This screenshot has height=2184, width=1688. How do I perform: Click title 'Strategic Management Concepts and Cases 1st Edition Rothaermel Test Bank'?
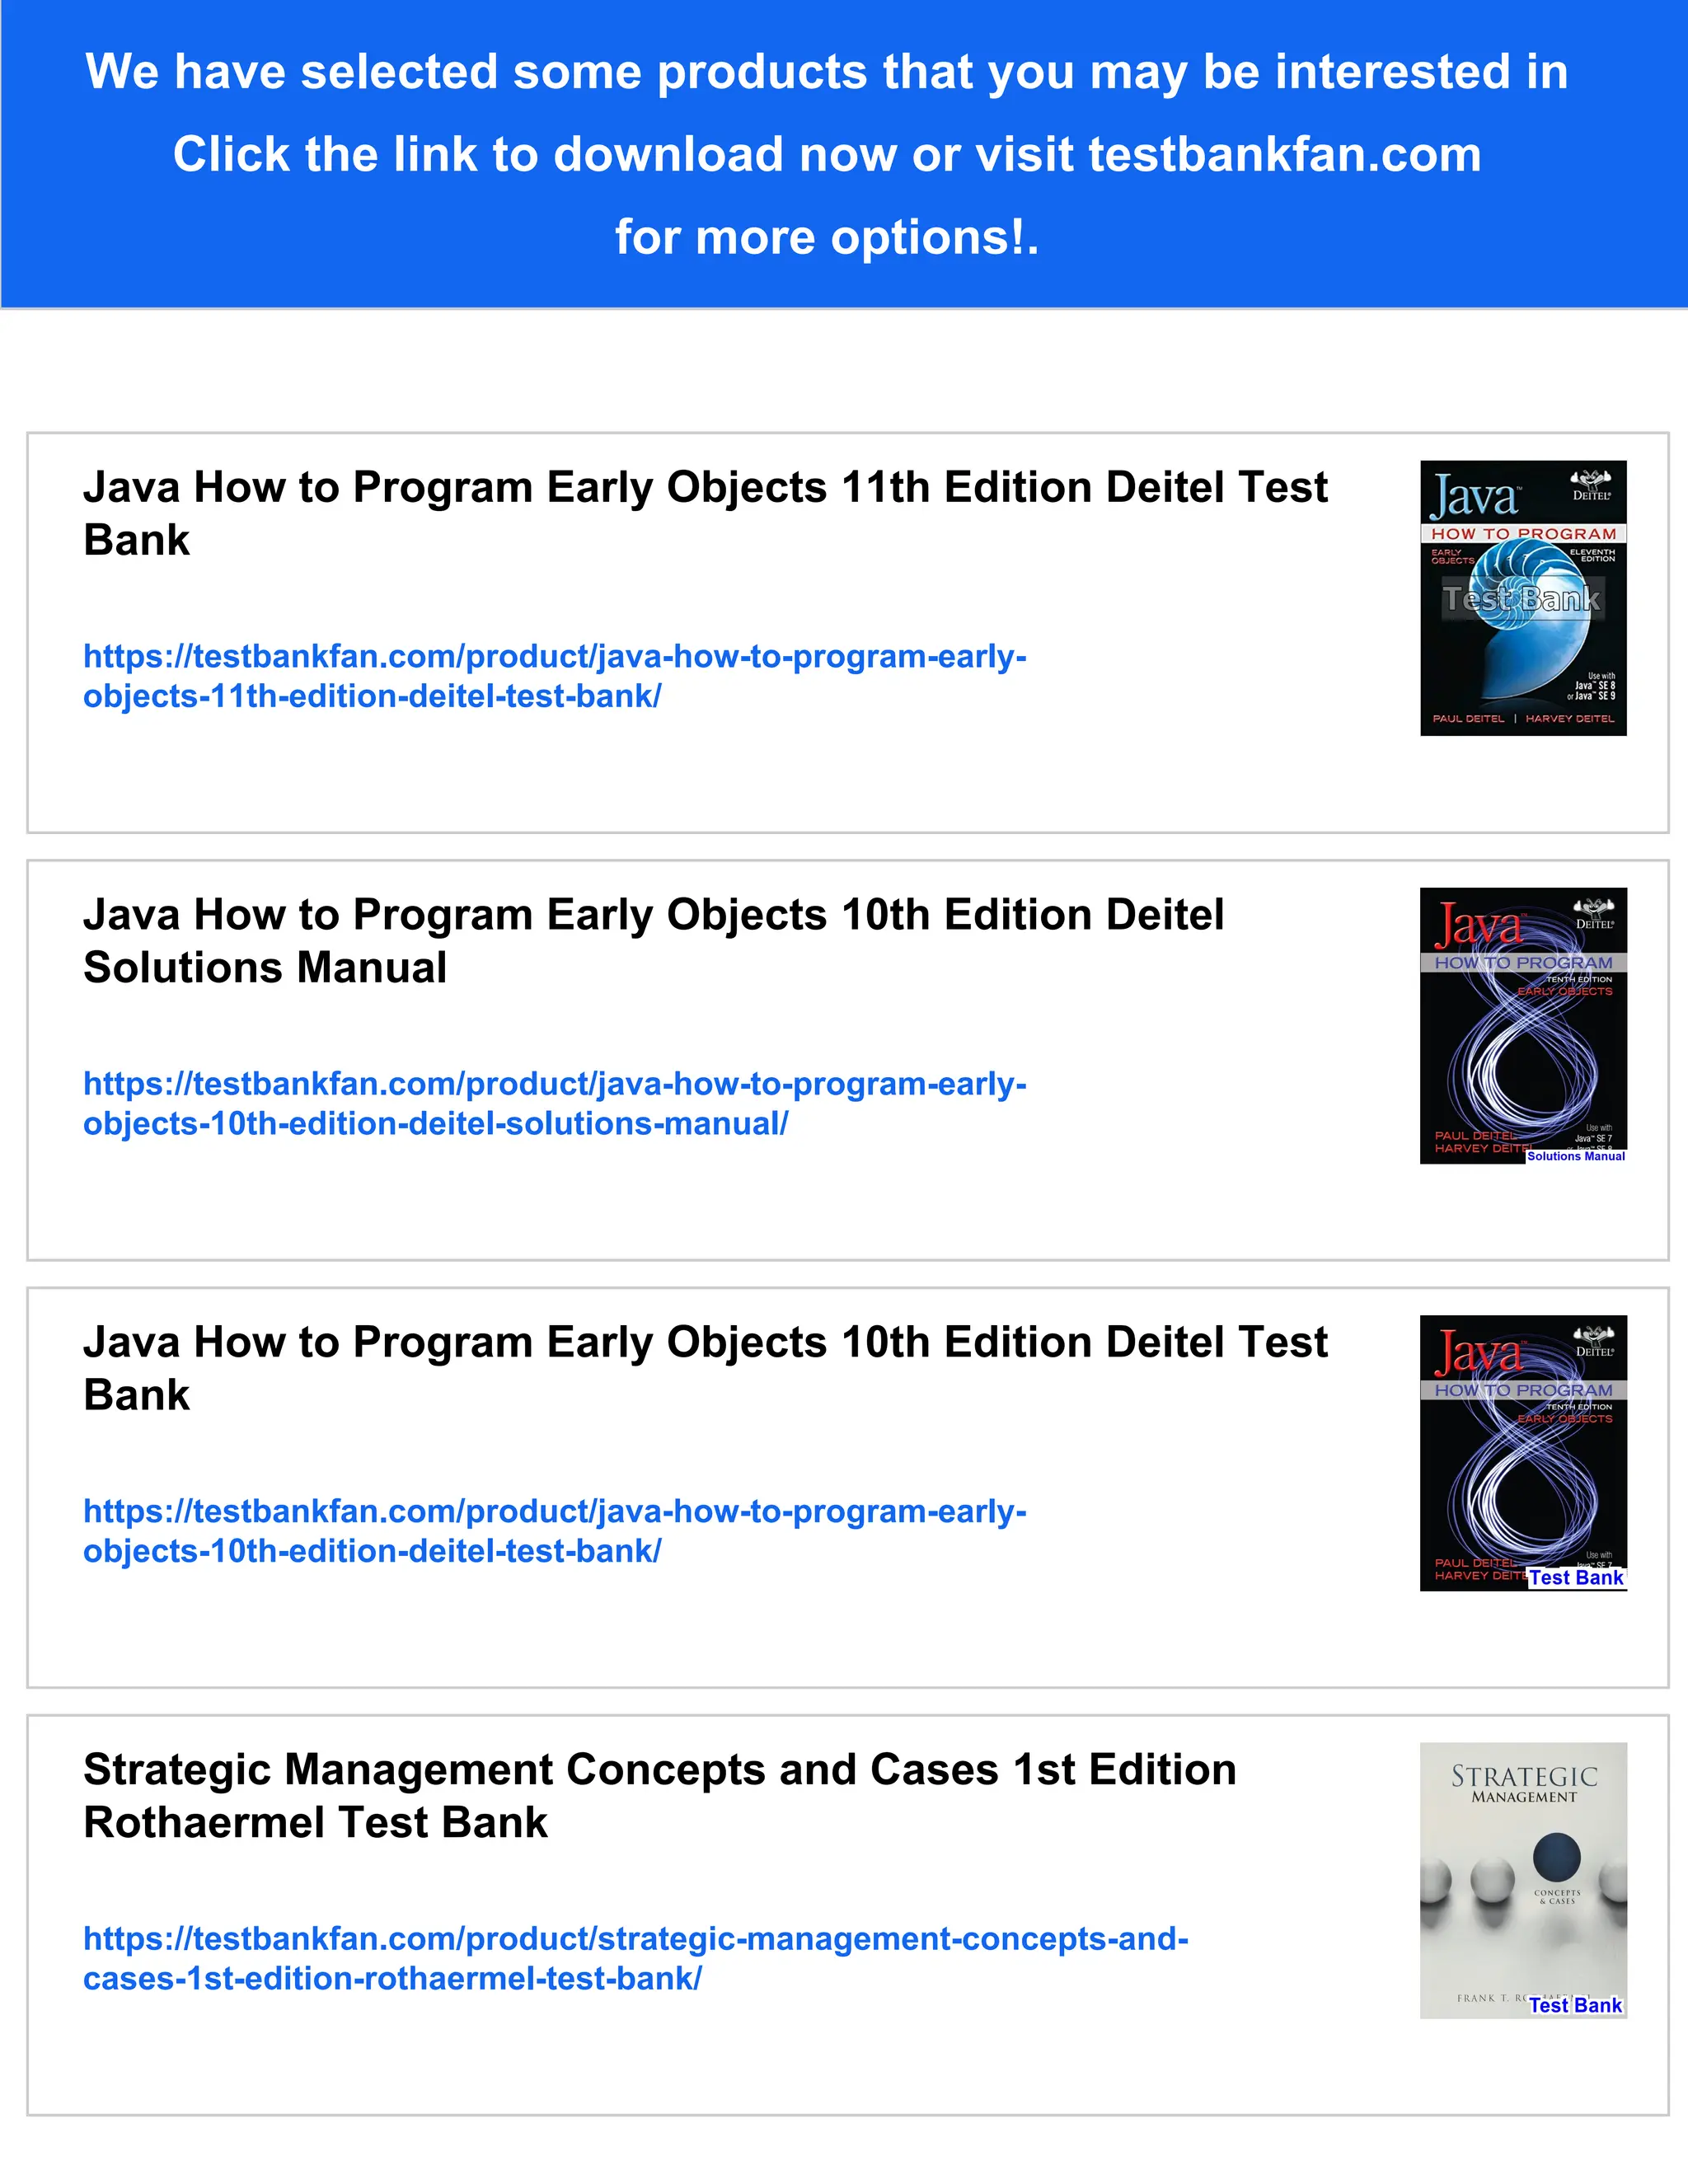pyautogui.click(x=660, y=1795)
